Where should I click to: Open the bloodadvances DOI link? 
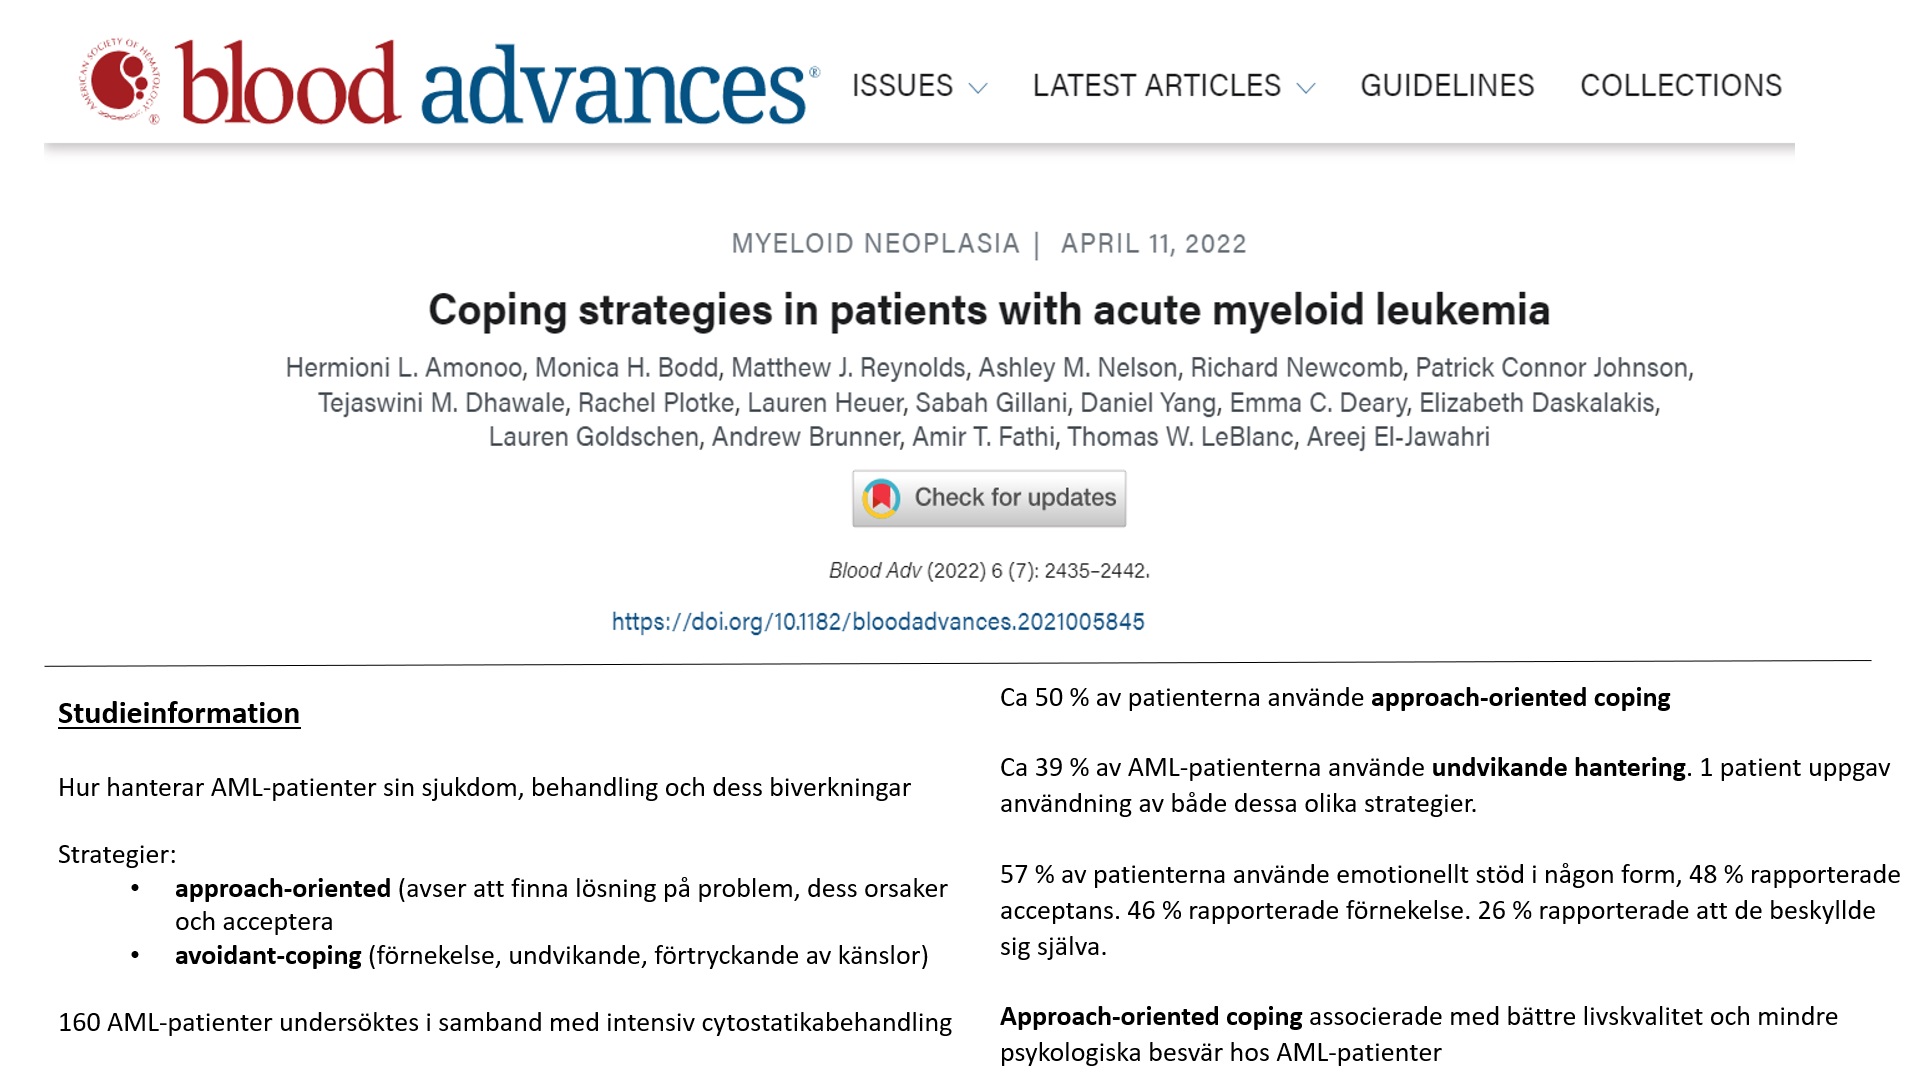click(877, 622)
